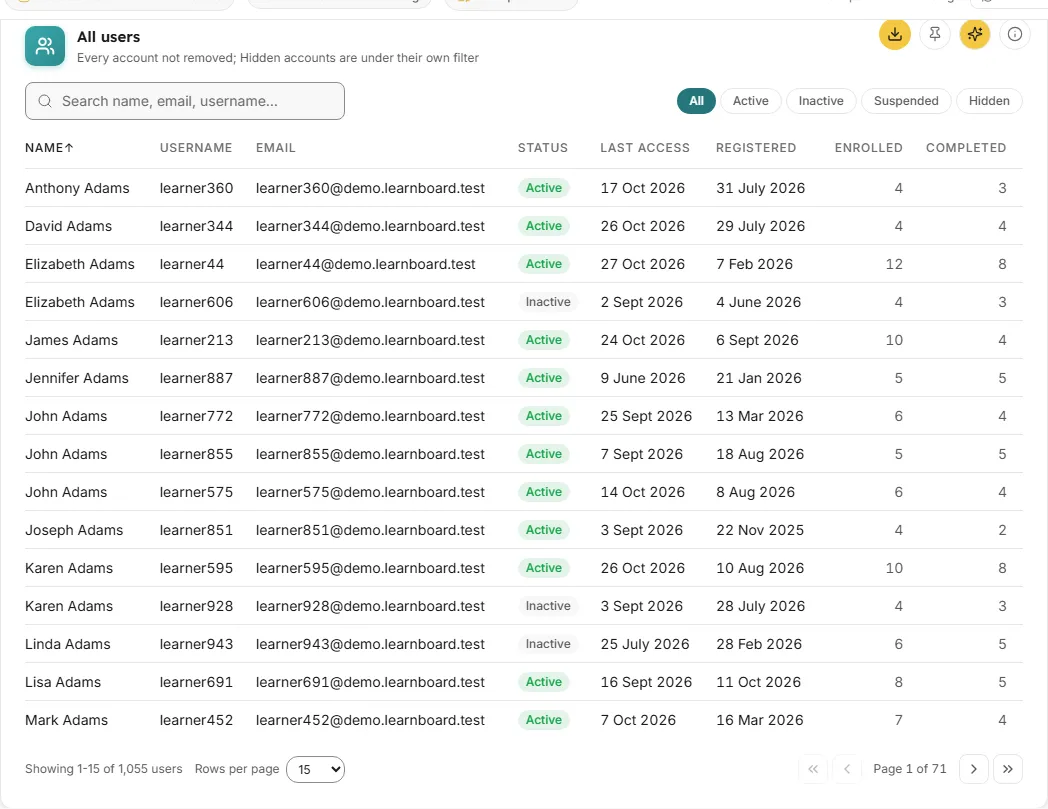Click the yellow download export icon

[x=894, y=34]
